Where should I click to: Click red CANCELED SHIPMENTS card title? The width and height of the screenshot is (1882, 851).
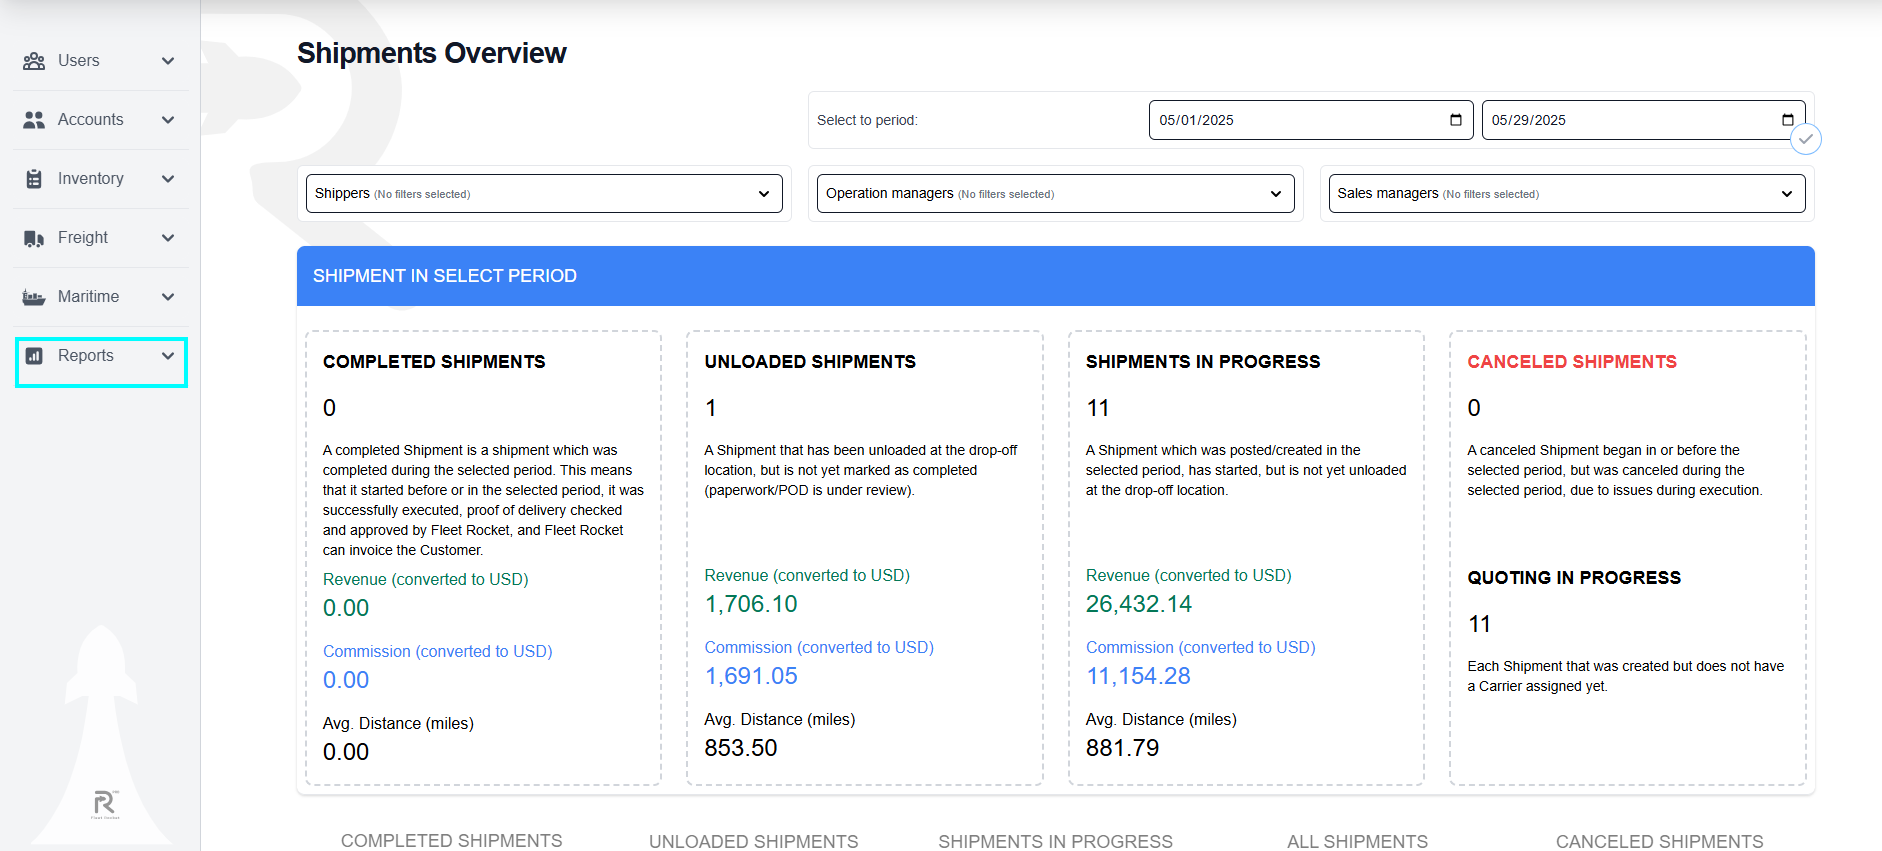(1572, 362)
